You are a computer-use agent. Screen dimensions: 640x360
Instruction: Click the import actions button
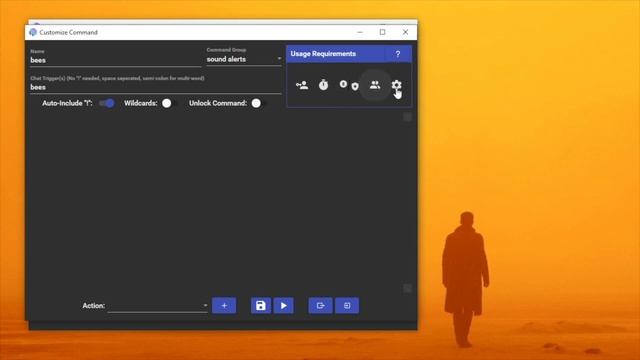point(347,305)
